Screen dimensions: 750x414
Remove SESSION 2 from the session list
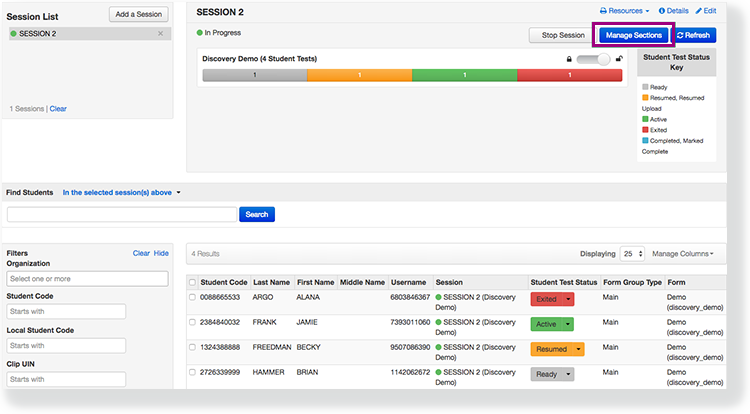160,34
